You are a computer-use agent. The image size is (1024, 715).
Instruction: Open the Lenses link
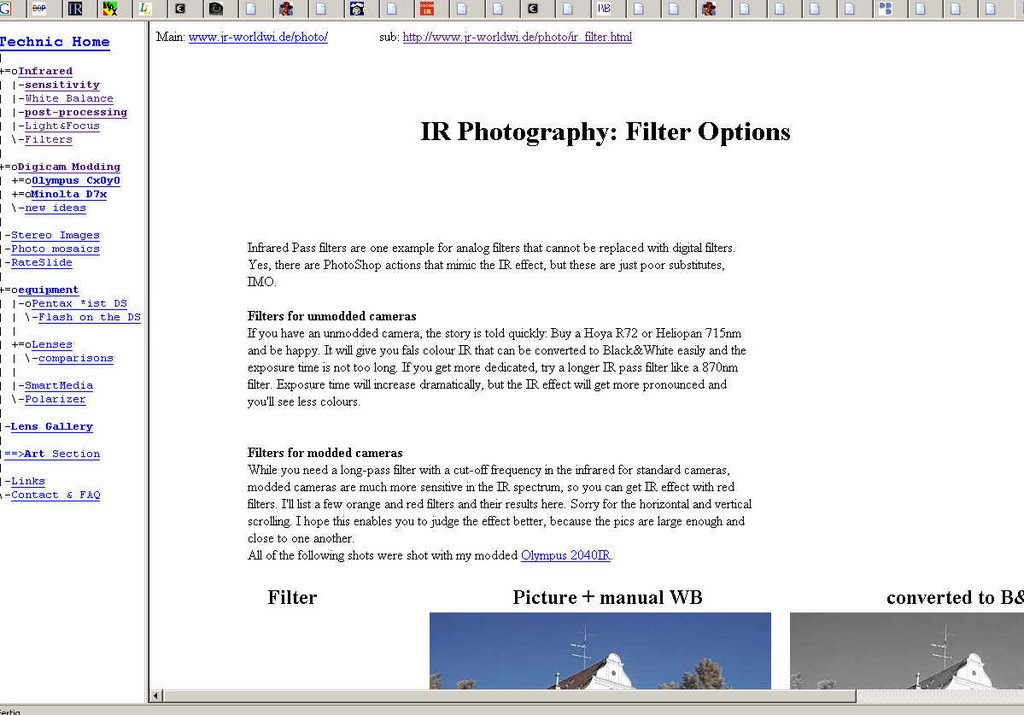coord(52,345)
